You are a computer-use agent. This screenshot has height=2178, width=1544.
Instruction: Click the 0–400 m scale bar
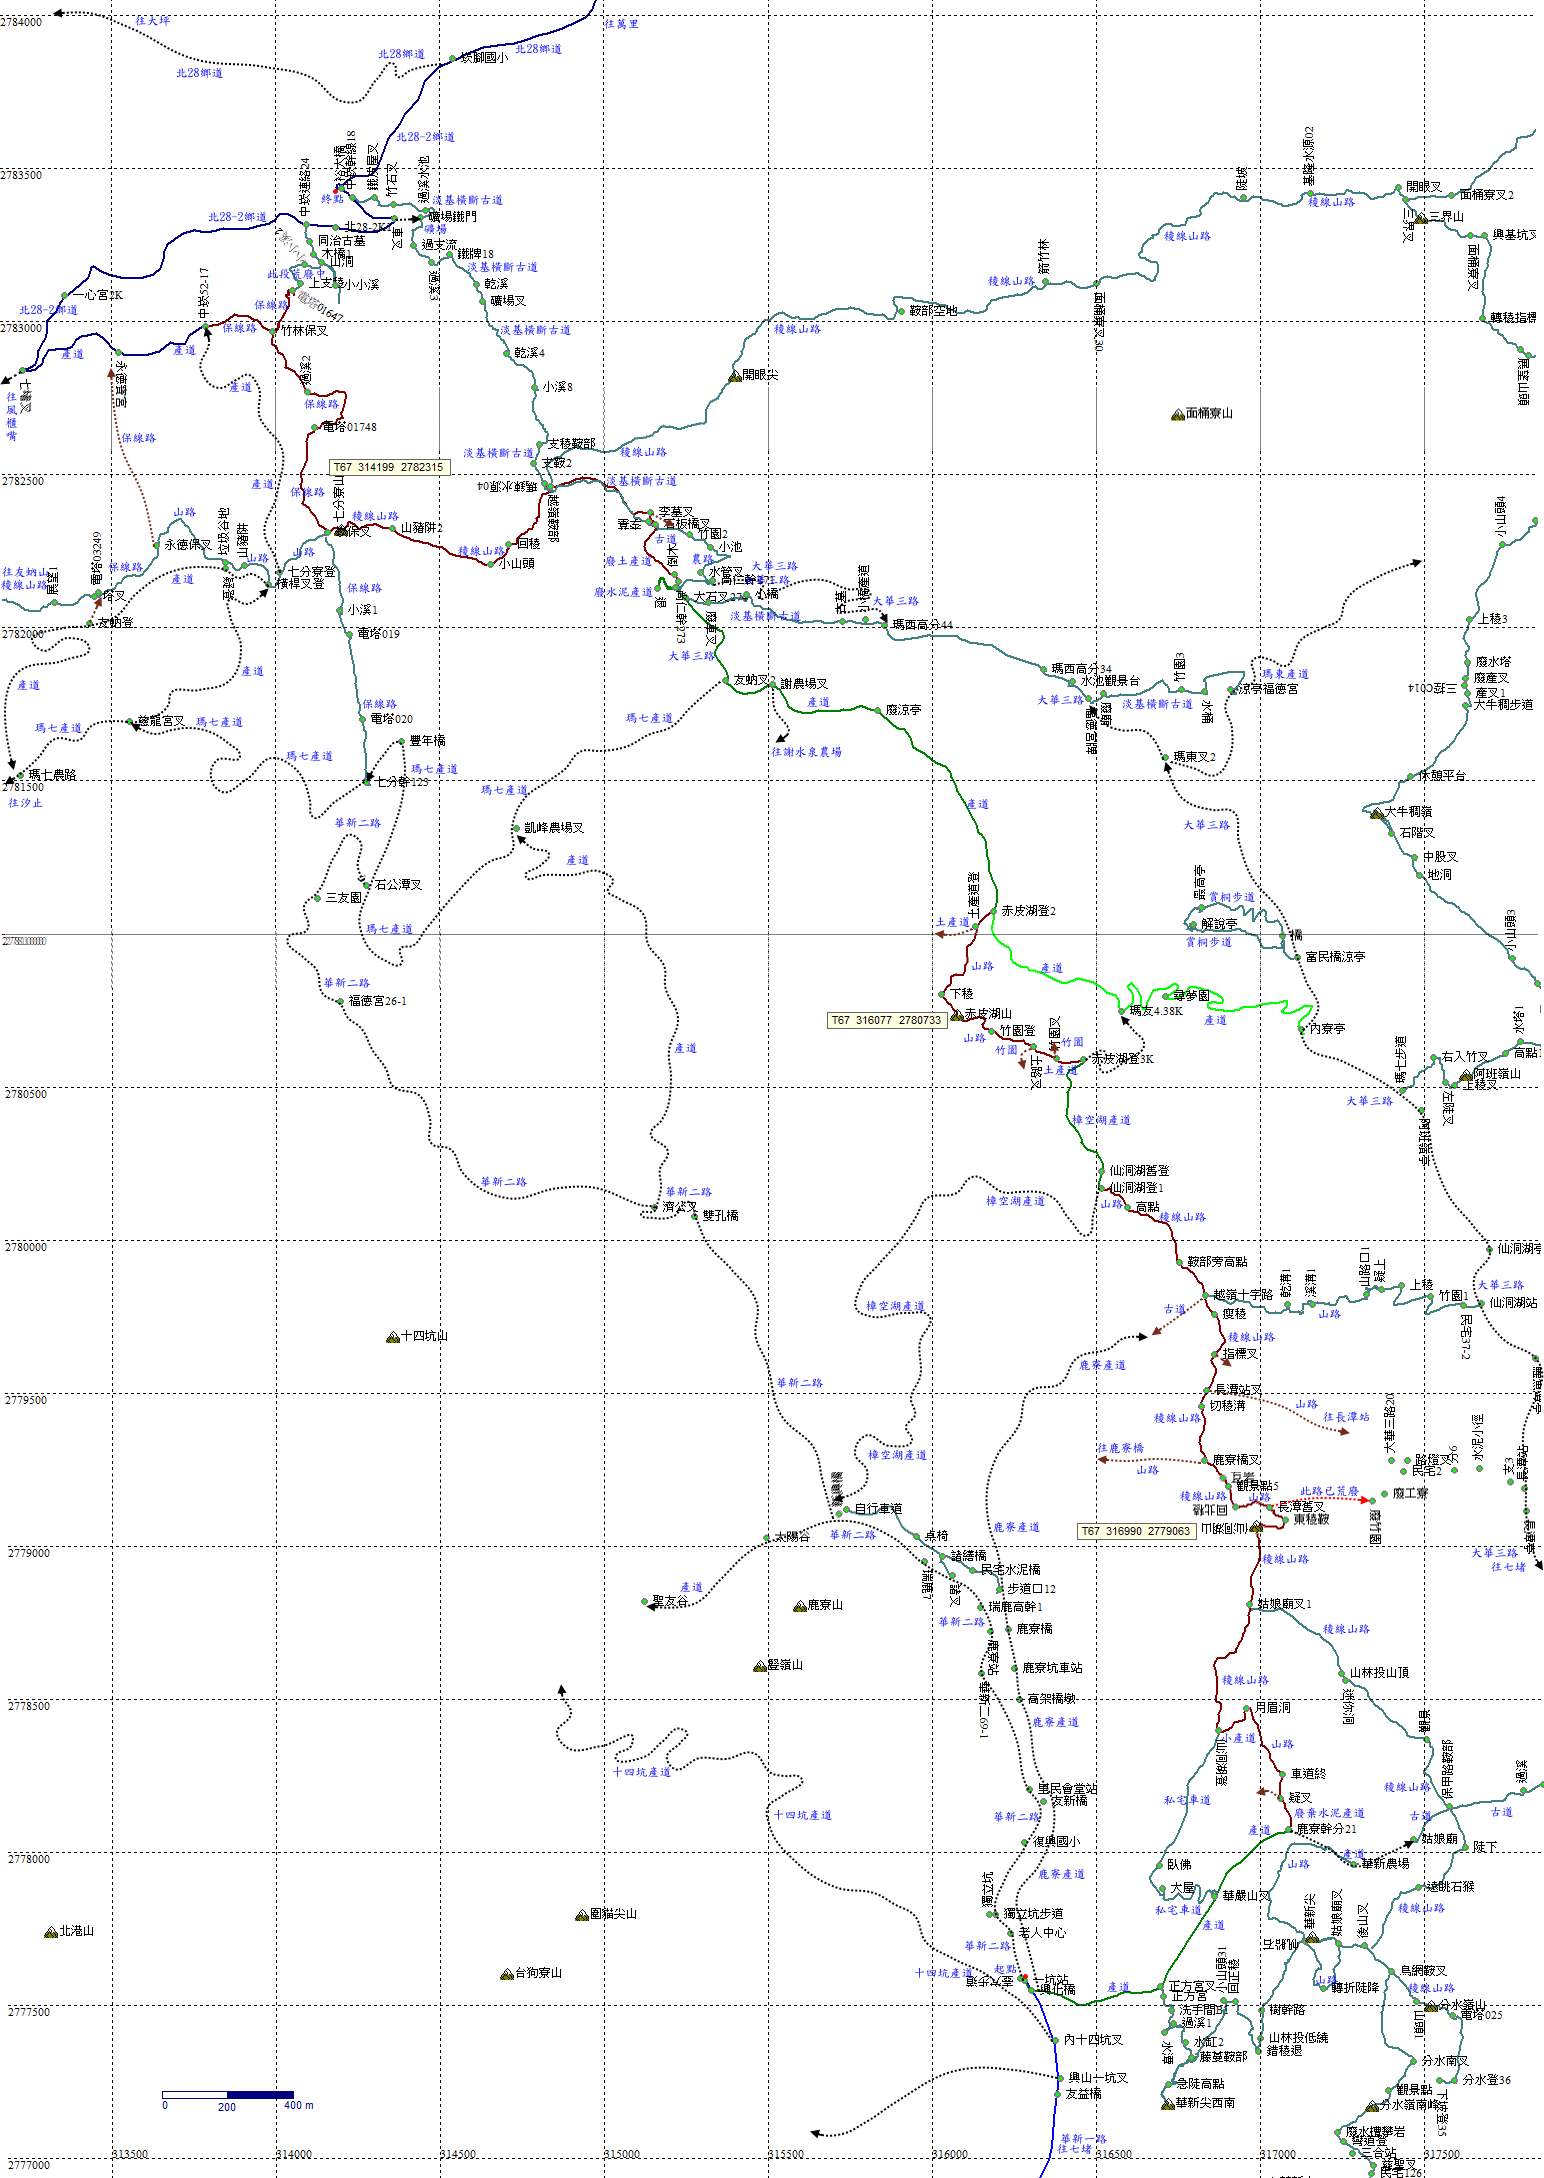click(x=228, y=2094)
